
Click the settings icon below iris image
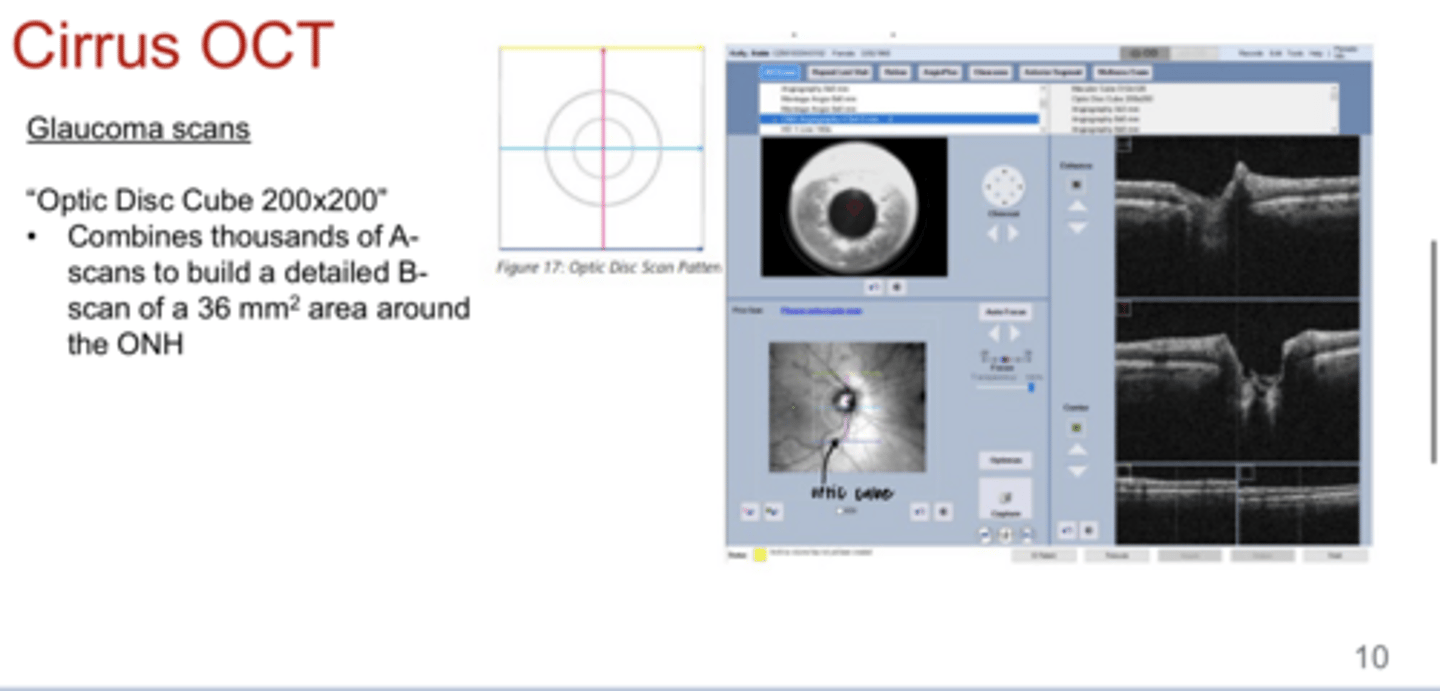click(896, 287)
